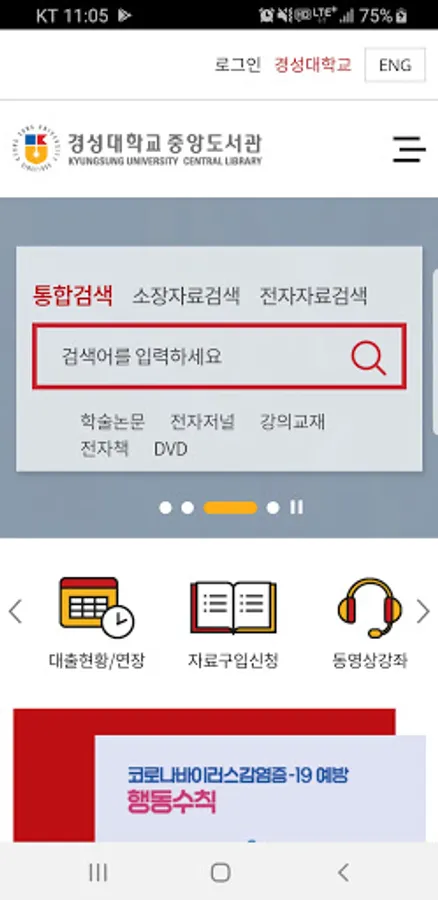Open 자료구입신청 book icon
438x900 pixels.
point(233,607)
